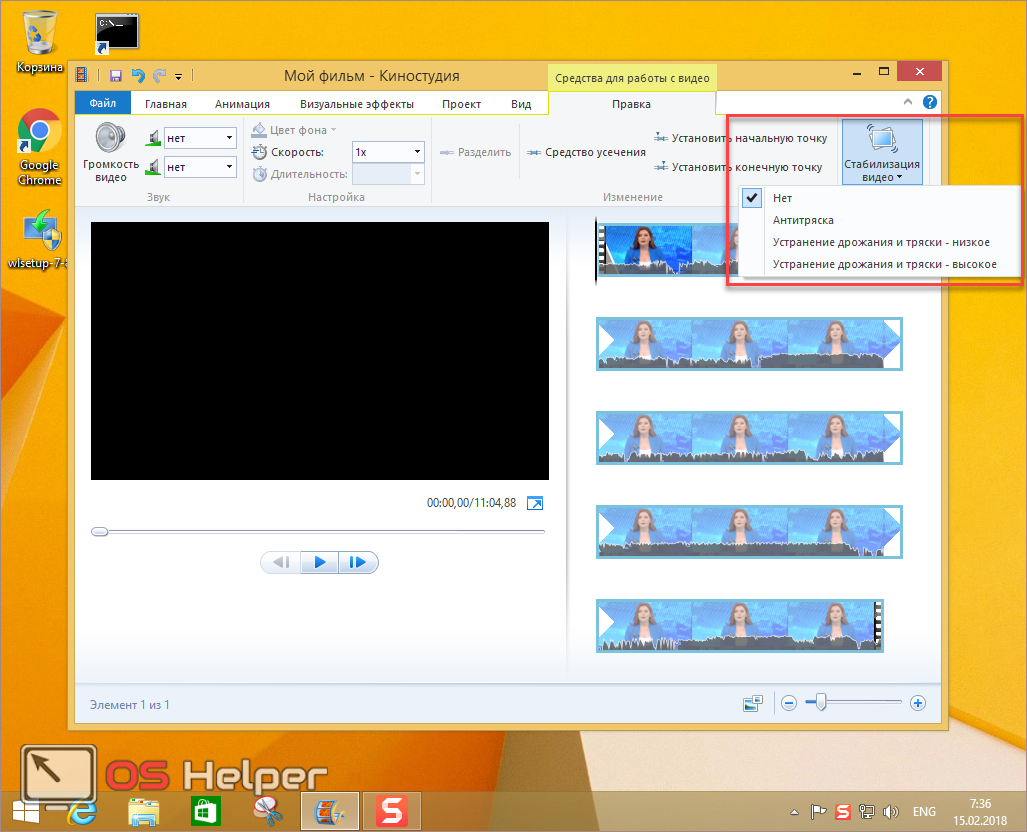
Task: Open the Анимация tab
Action: pyautogui.click(x=242, y=104)
